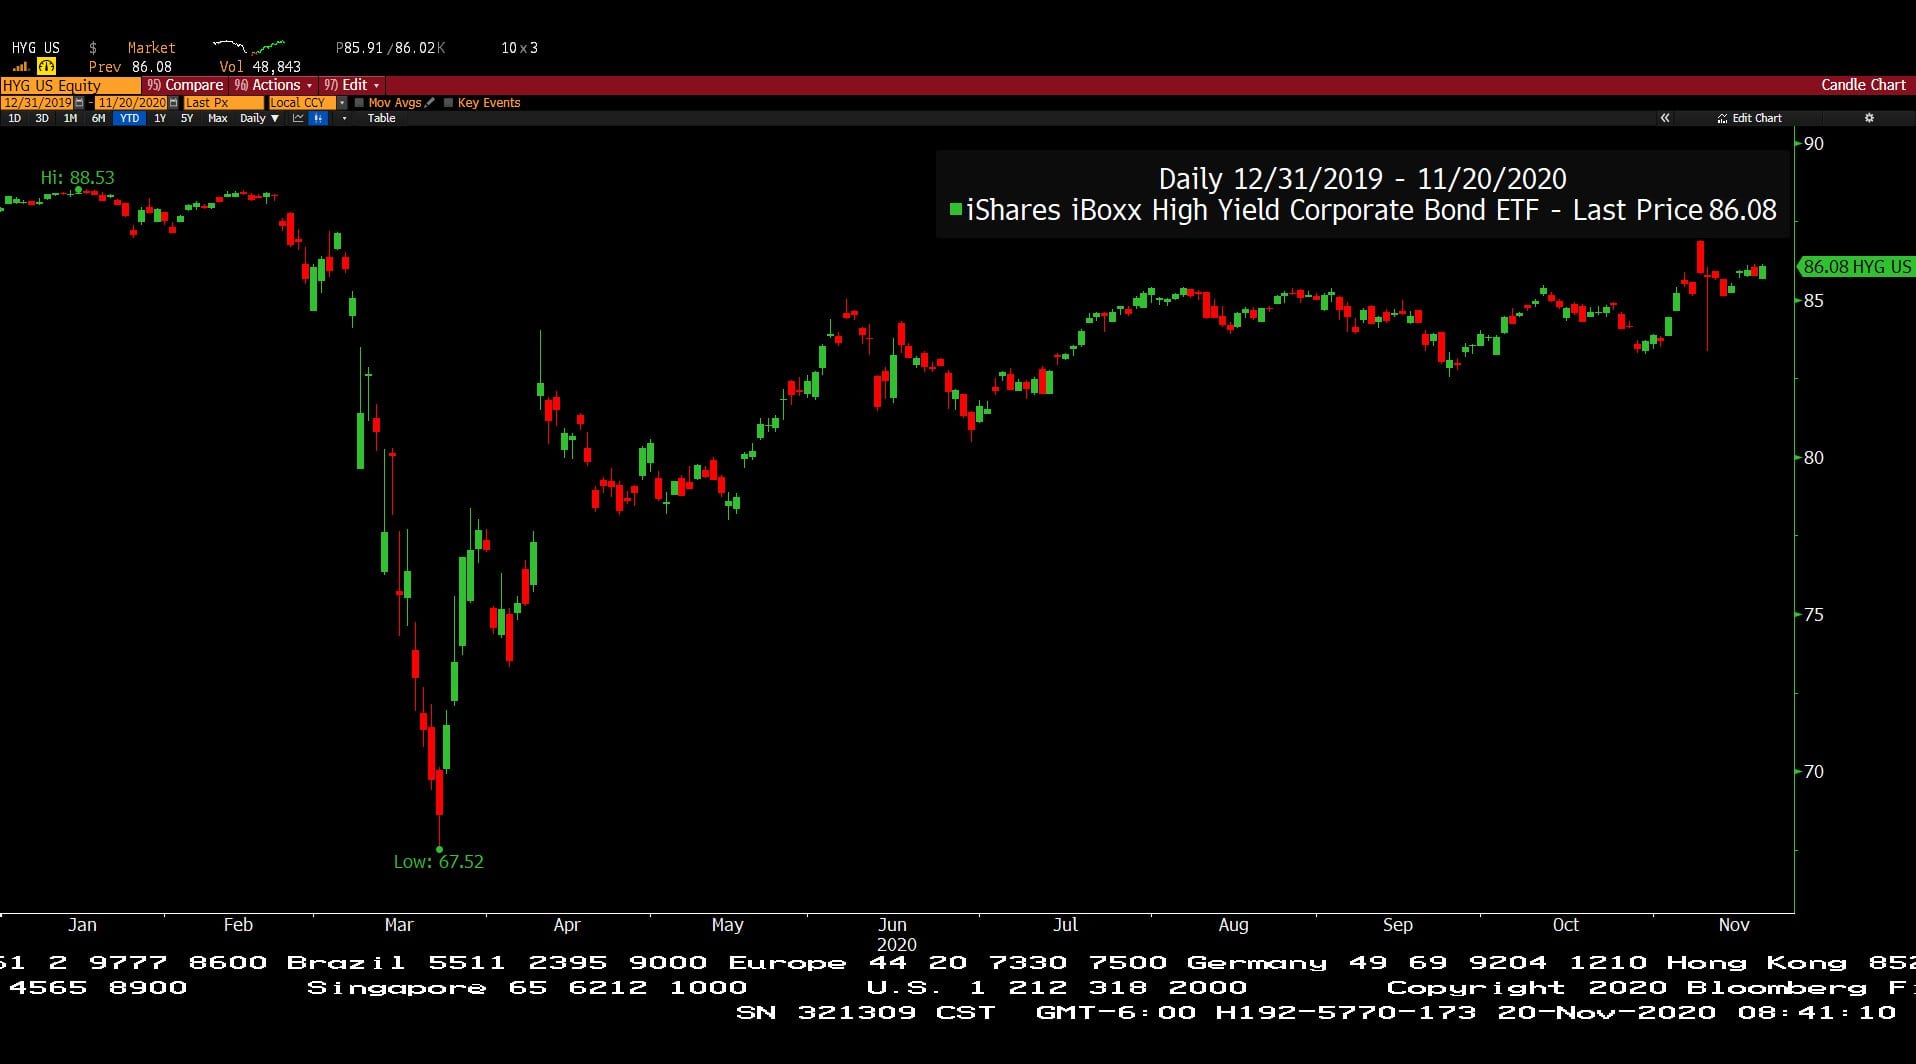Enable the Mov Avgs checkbox

pos(359,103)
